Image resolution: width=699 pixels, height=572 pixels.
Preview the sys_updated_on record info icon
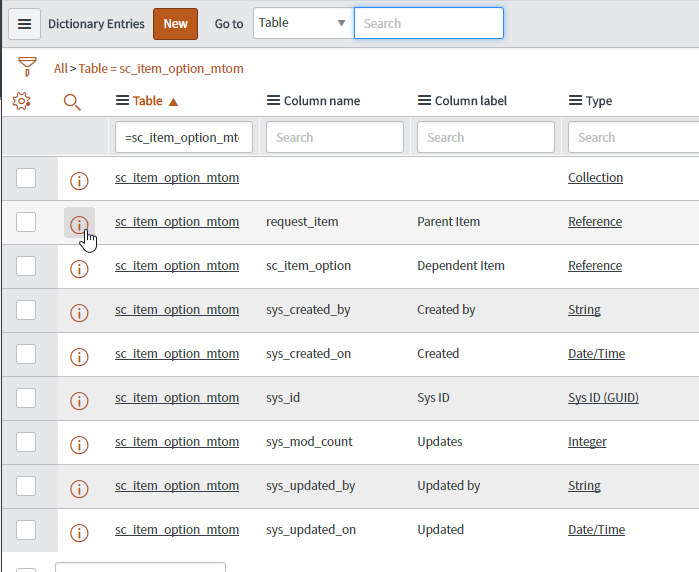tap(79, 533)
